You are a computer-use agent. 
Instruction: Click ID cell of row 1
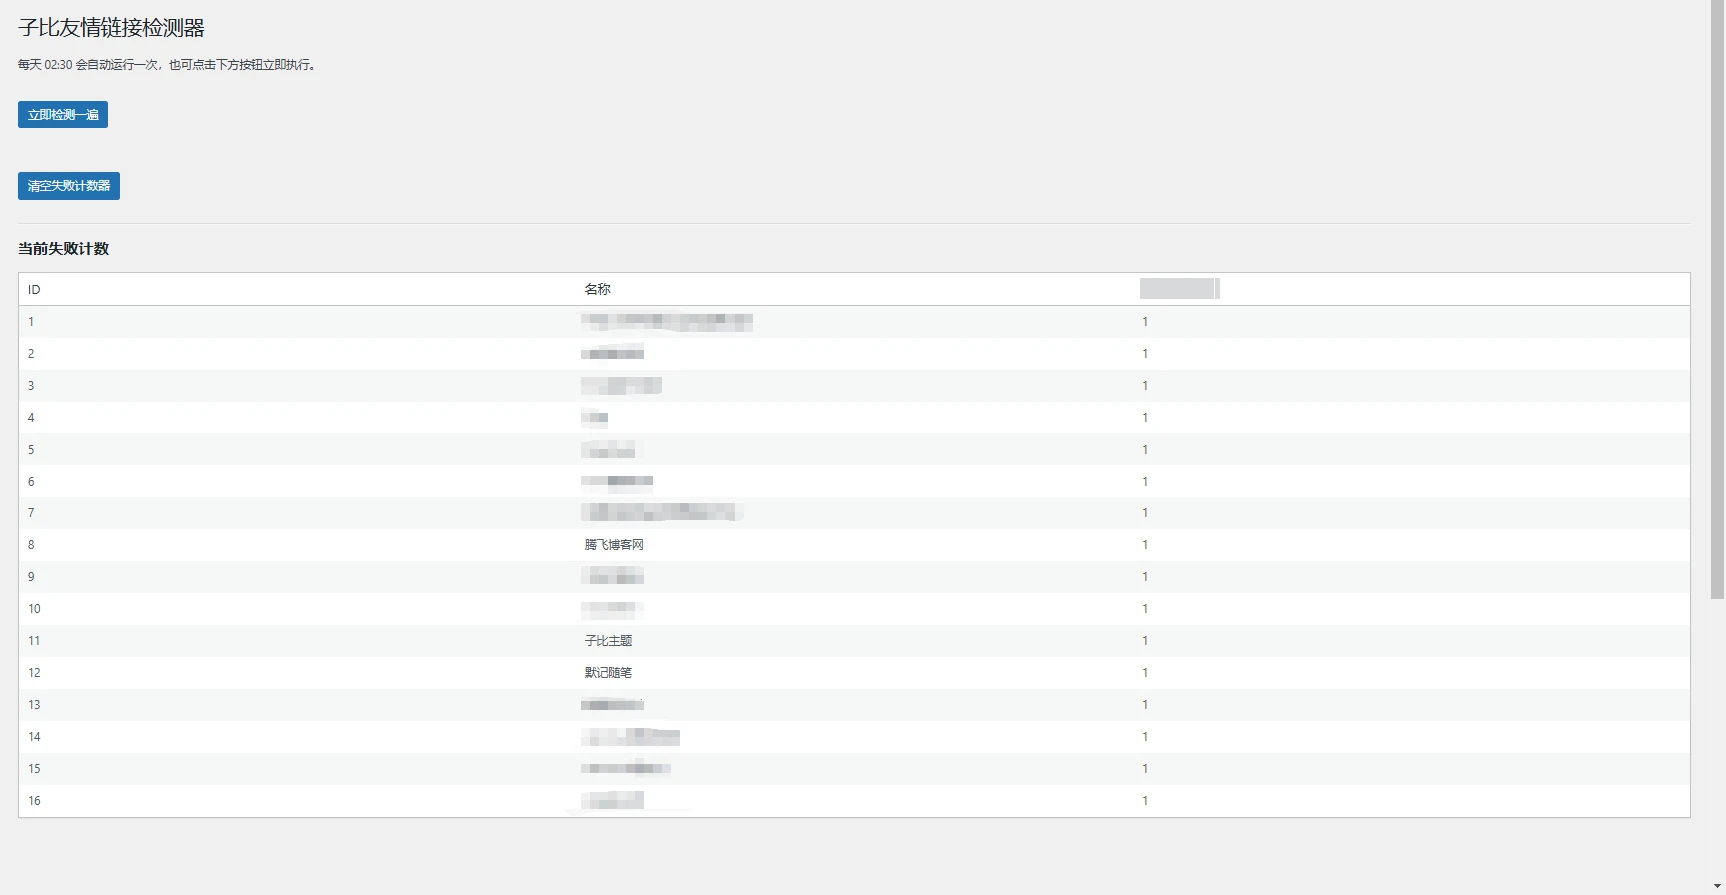[31, 322]
